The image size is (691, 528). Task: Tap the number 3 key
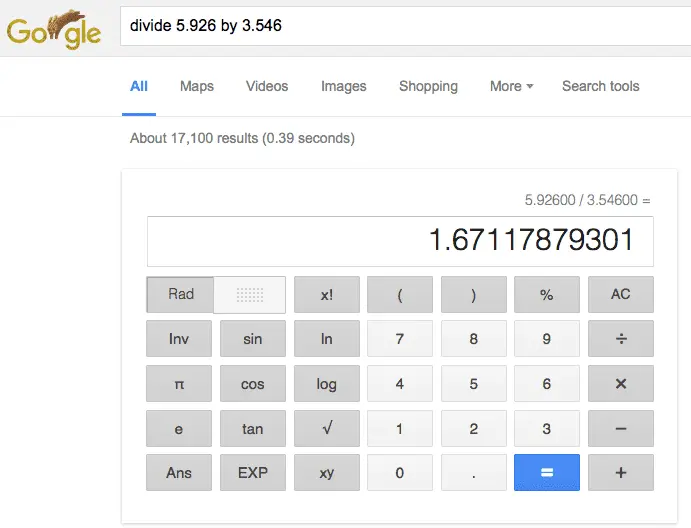pyautogui.click(x=547, y=428)
